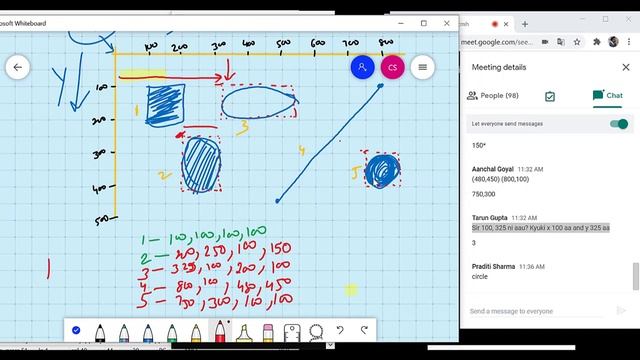Image resolution: width=640 pixels, height=360 pixels.
Task: Click the send message arrow button
Action: click(x=621, y=311)
